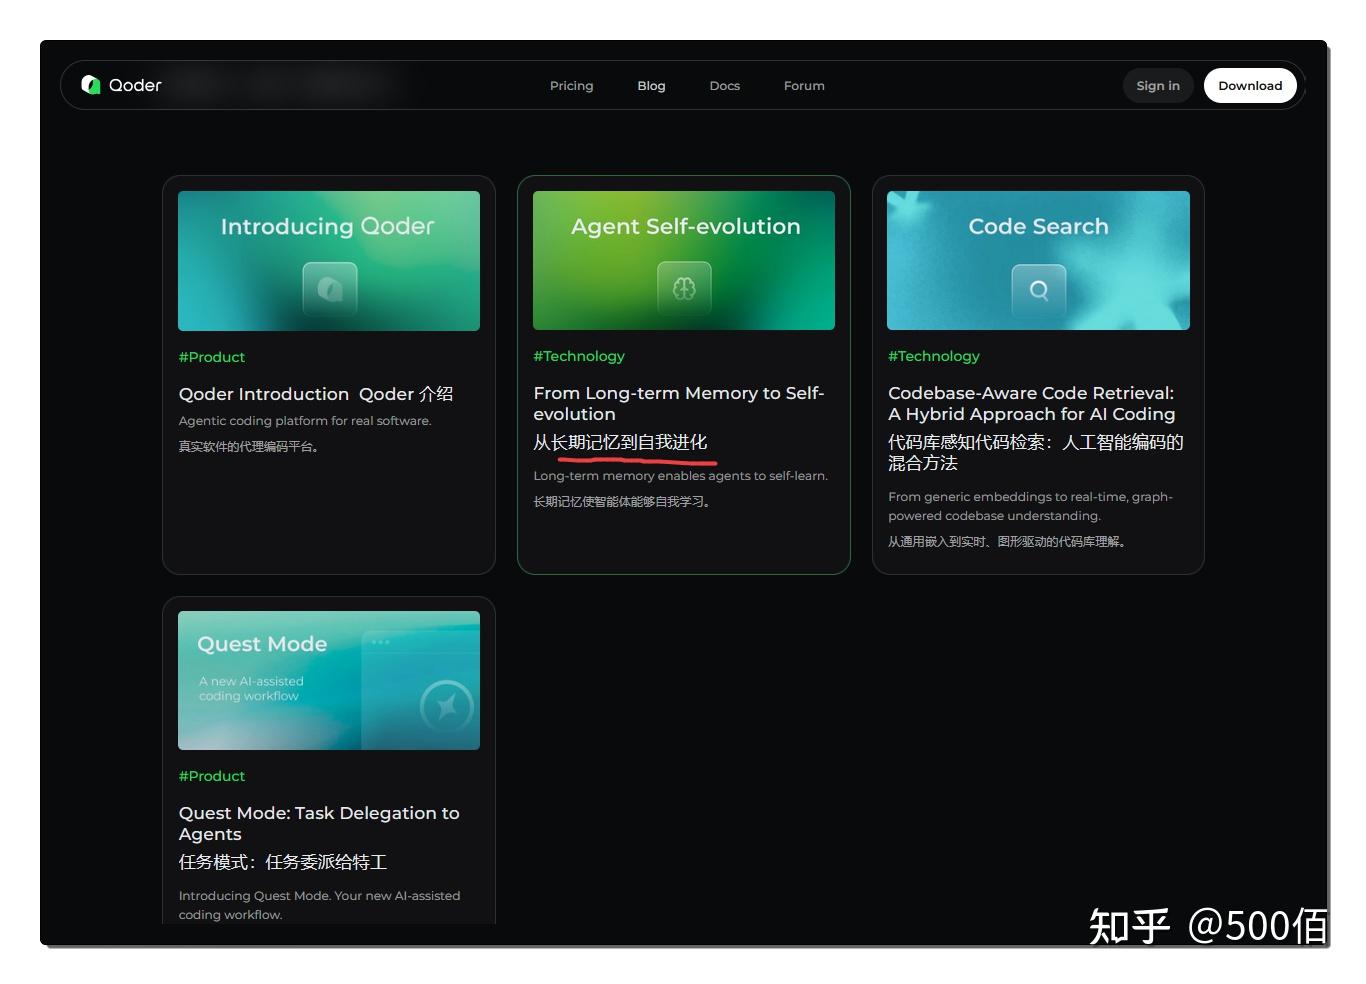Visit the Forum page
1366x984 pixels.
804,85
